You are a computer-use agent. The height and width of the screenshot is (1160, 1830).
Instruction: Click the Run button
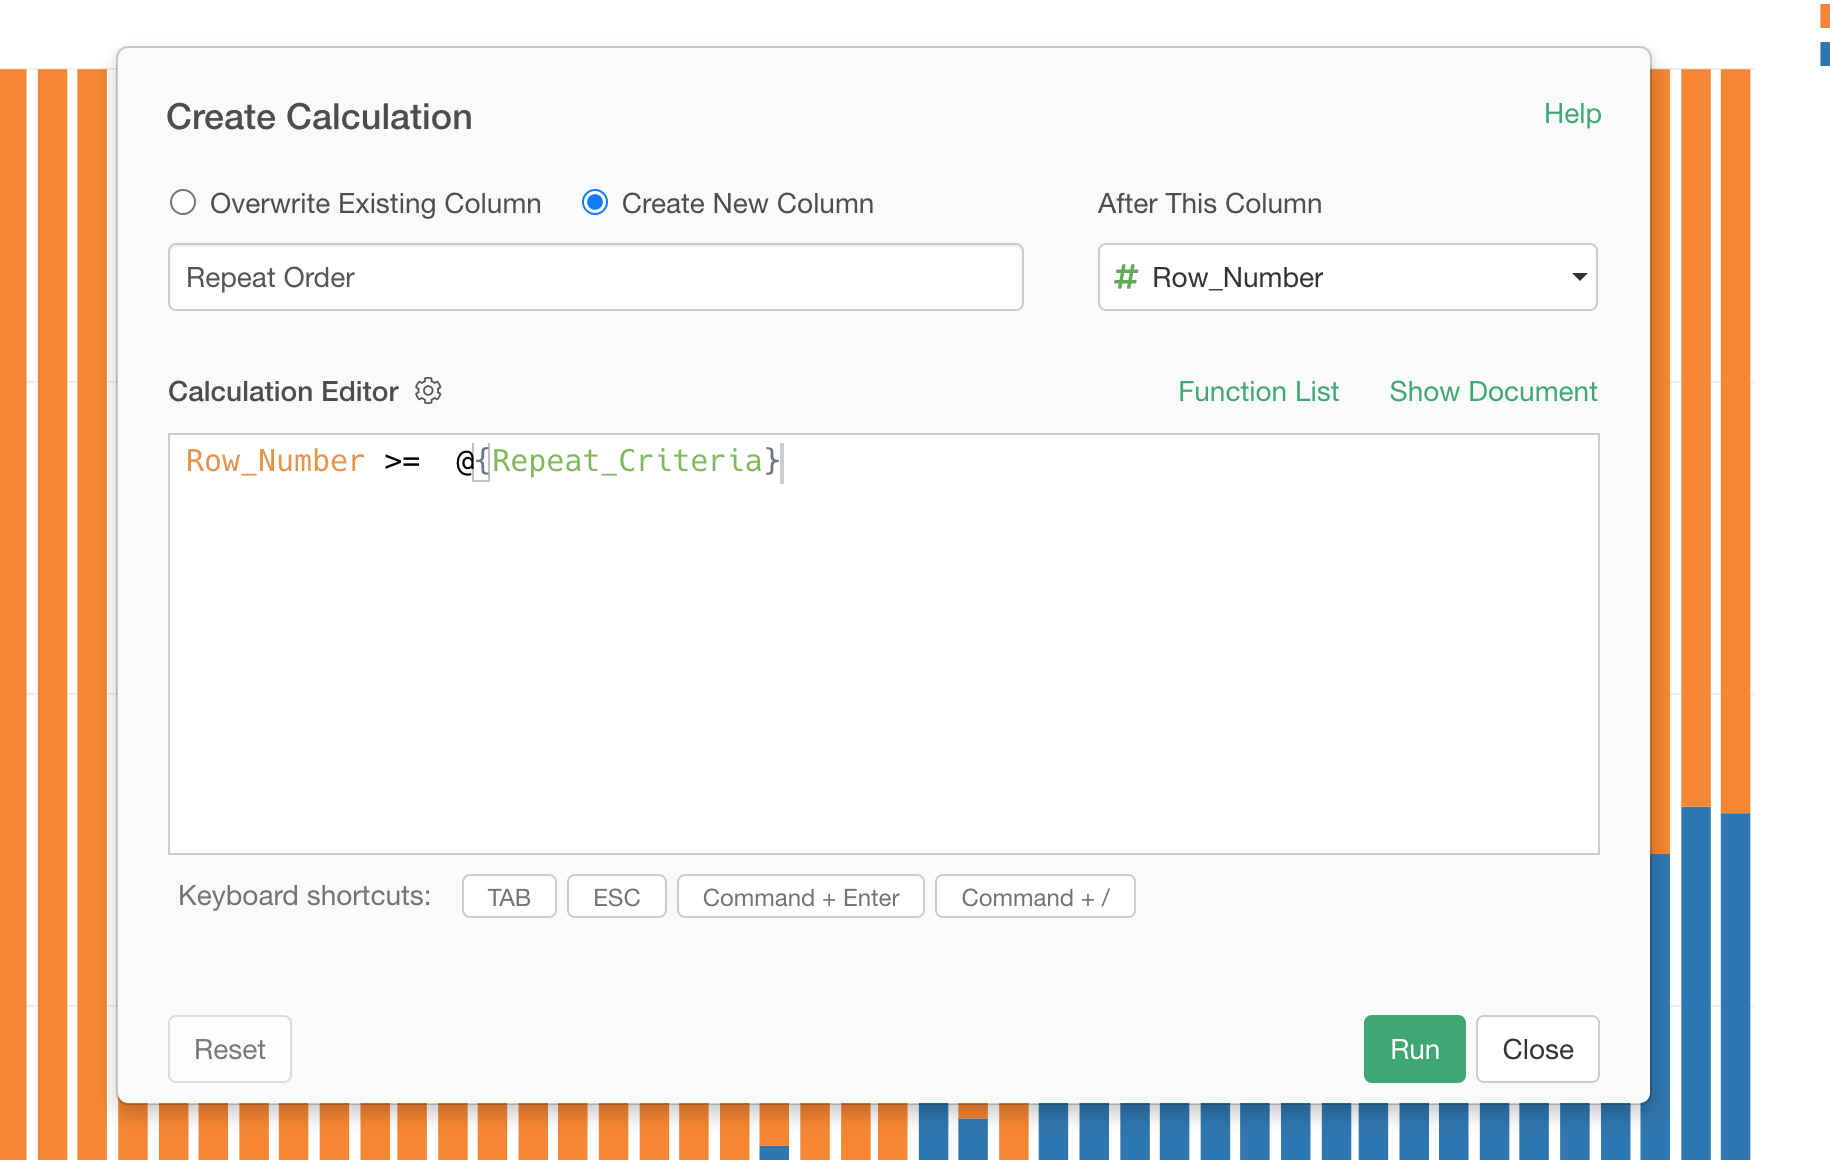(x=1414, y=1049)
